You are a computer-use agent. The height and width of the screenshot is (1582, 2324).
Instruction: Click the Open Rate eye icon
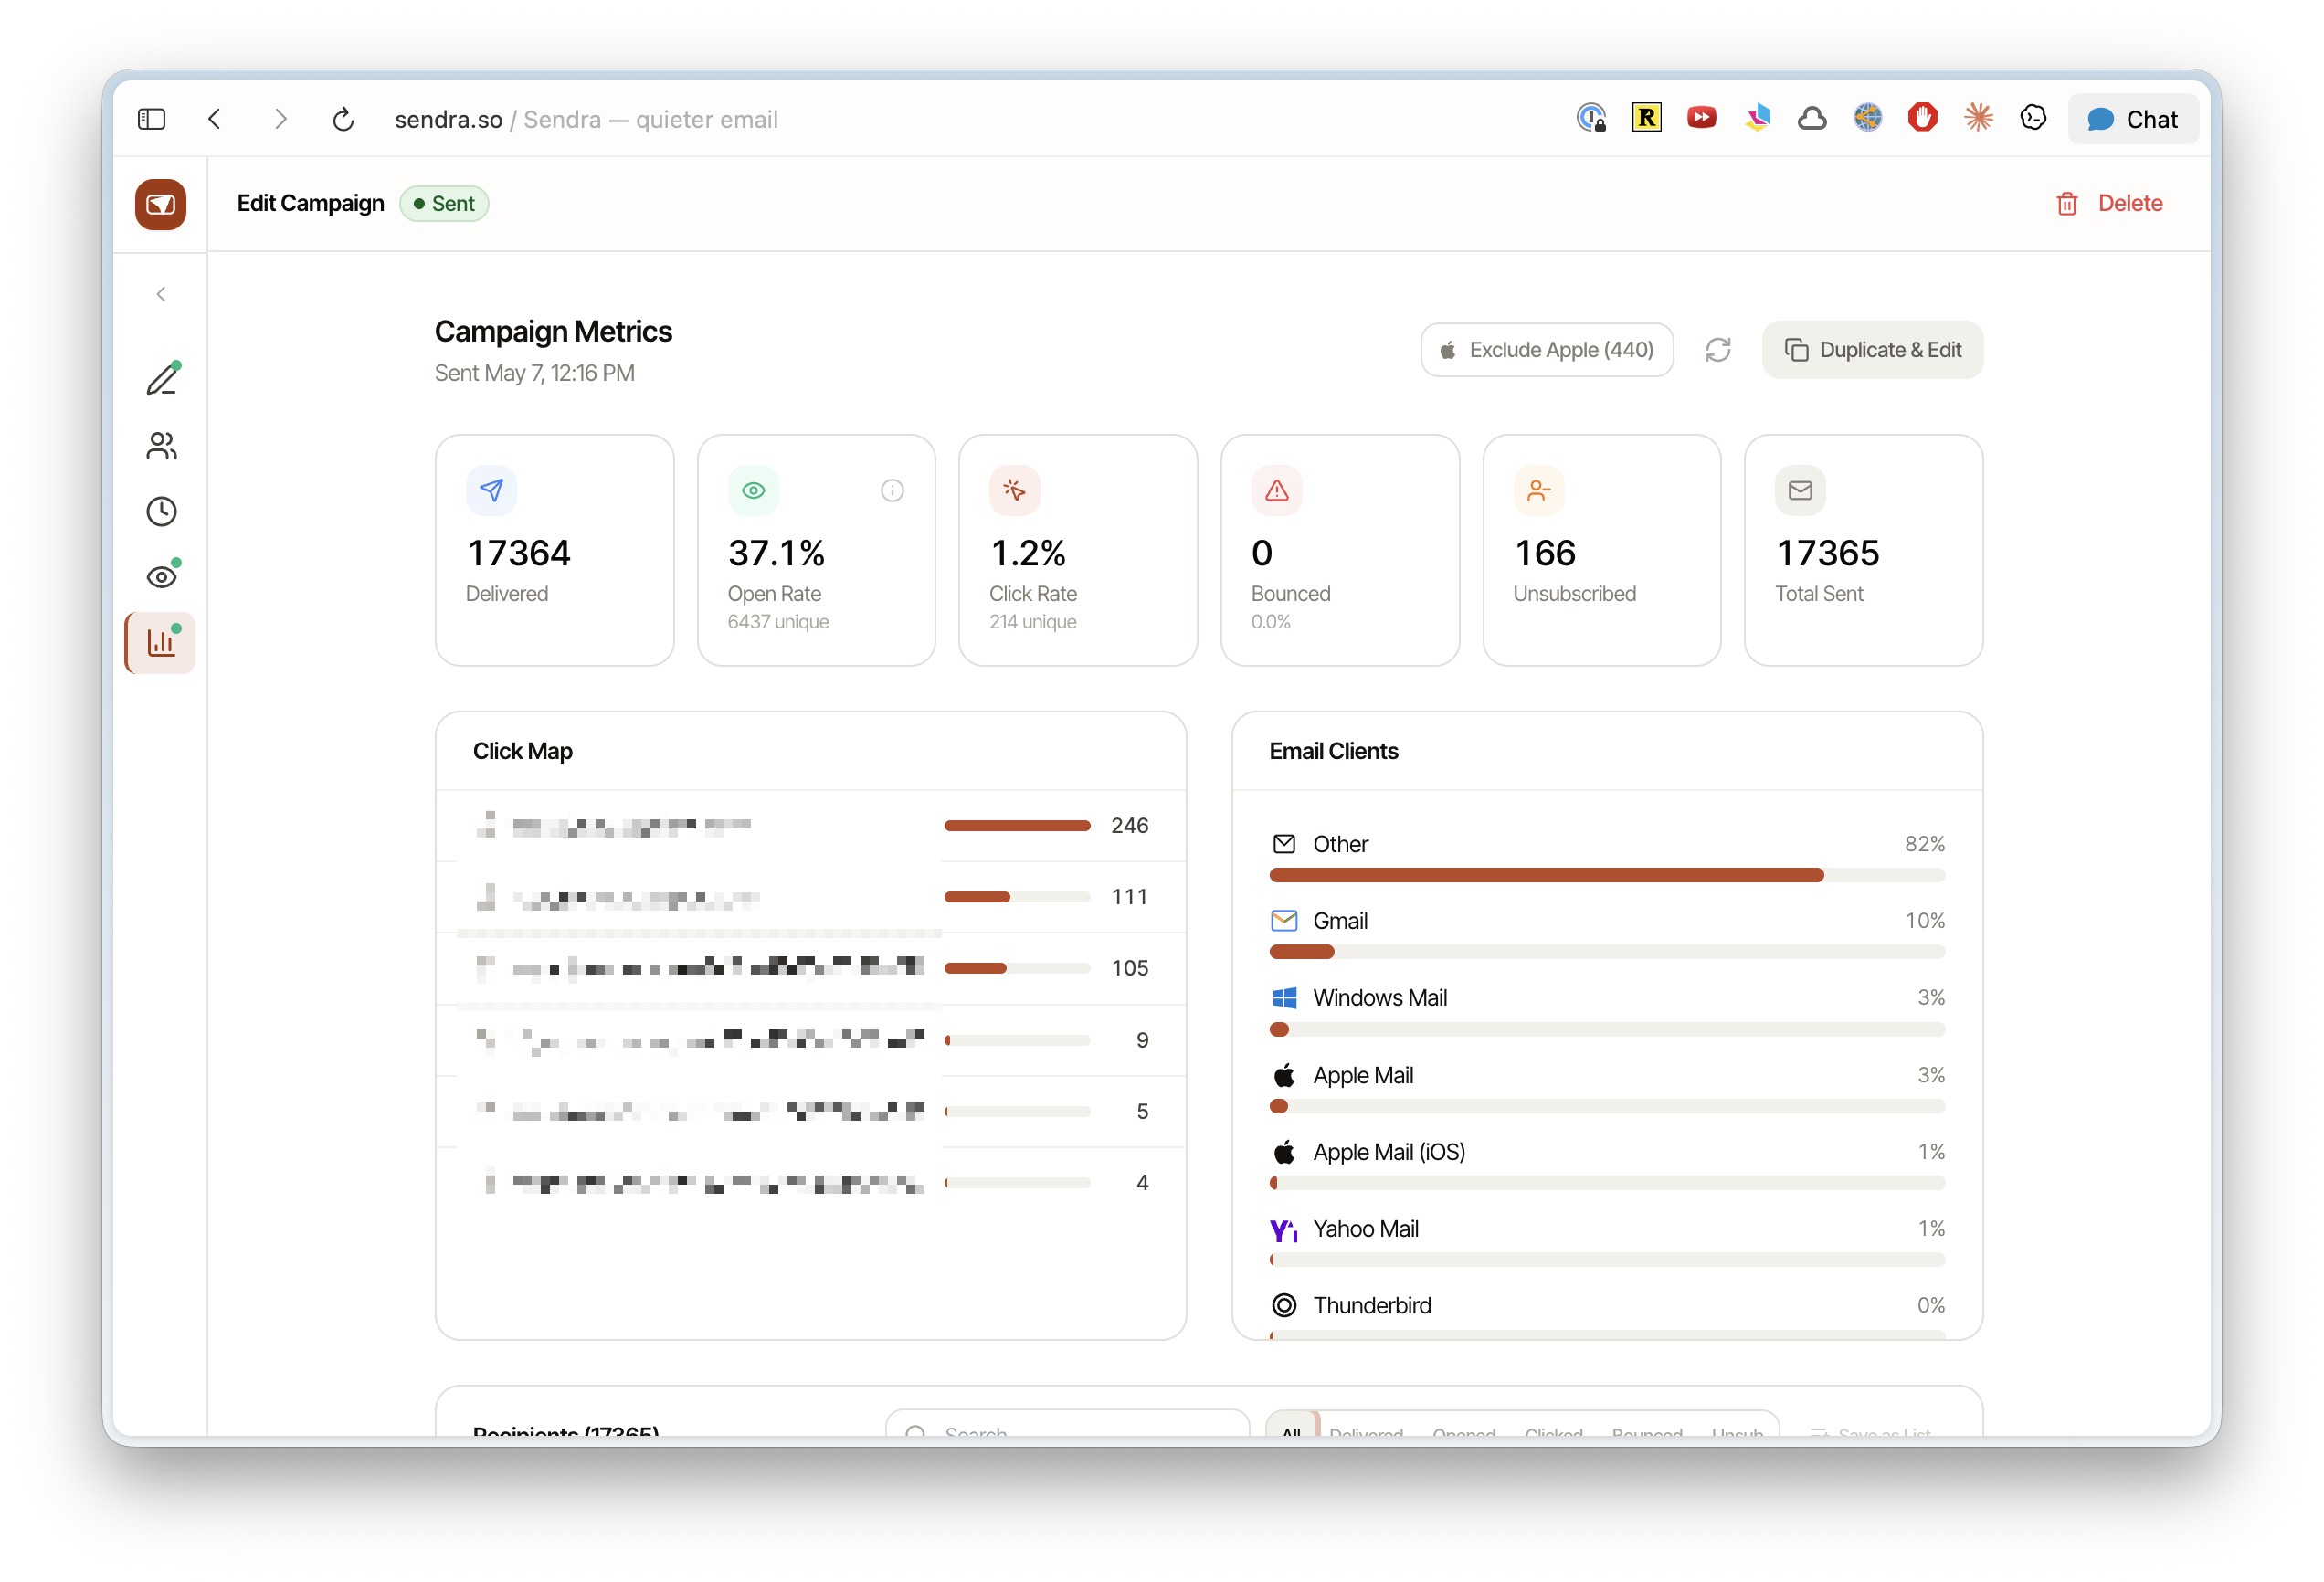[753, 490]
